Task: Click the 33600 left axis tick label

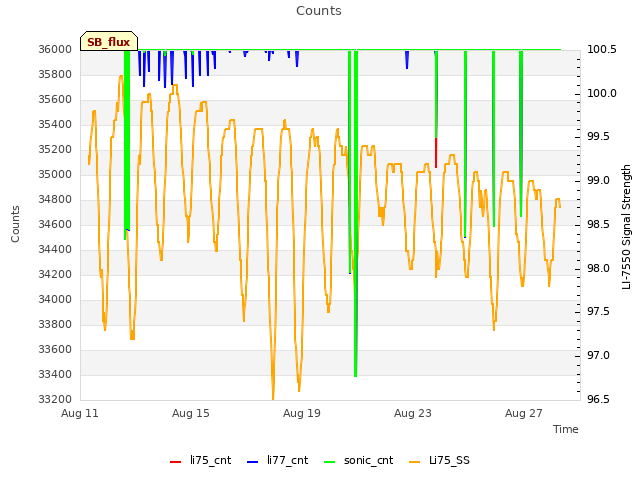Action: click(x=55, y=349)
